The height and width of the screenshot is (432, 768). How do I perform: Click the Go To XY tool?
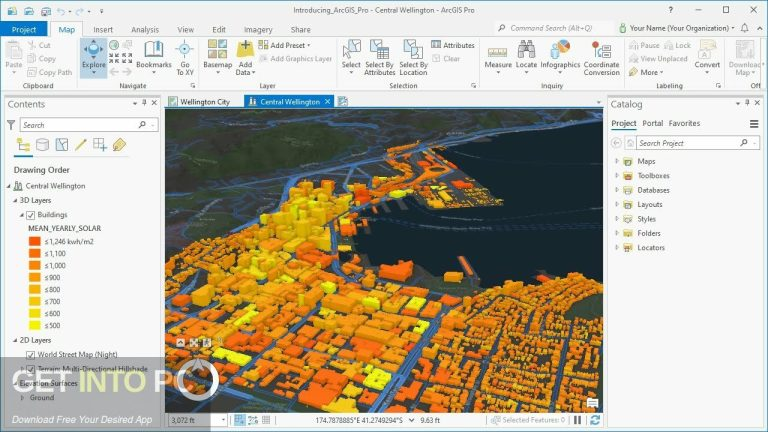pos(185,58)
